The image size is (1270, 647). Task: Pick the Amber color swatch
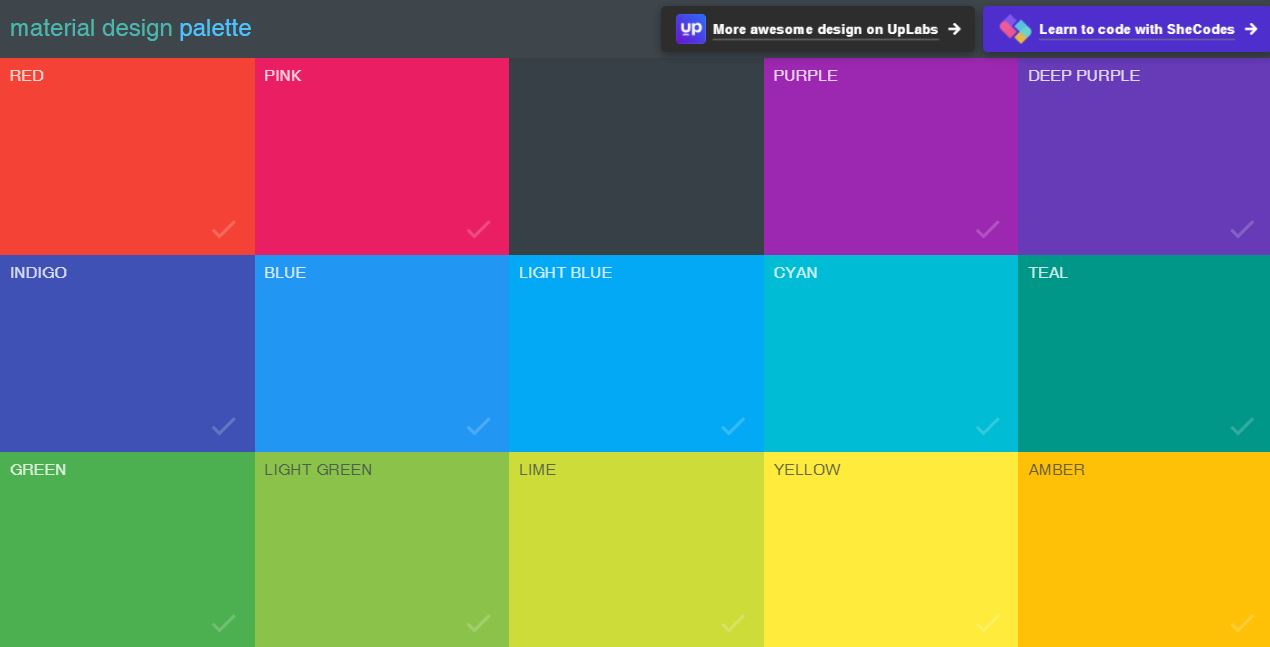(1143, 549)
